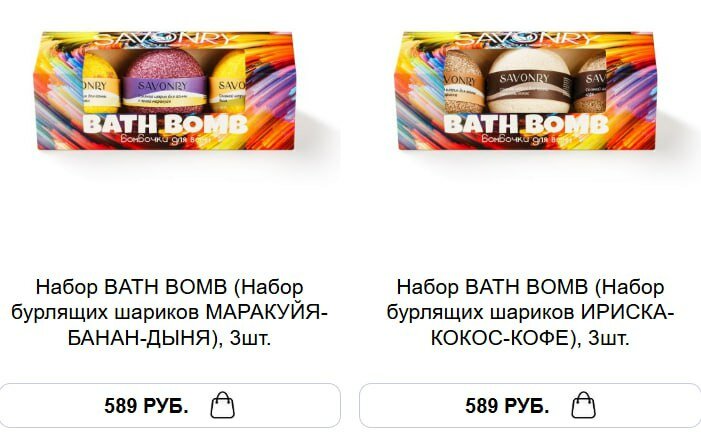Click the 589 РУБ. price text under ИРИСКА set
Image resolution: width=701 pixels, height=444 pixels.
pyautogui.click(x=507, y=406)
